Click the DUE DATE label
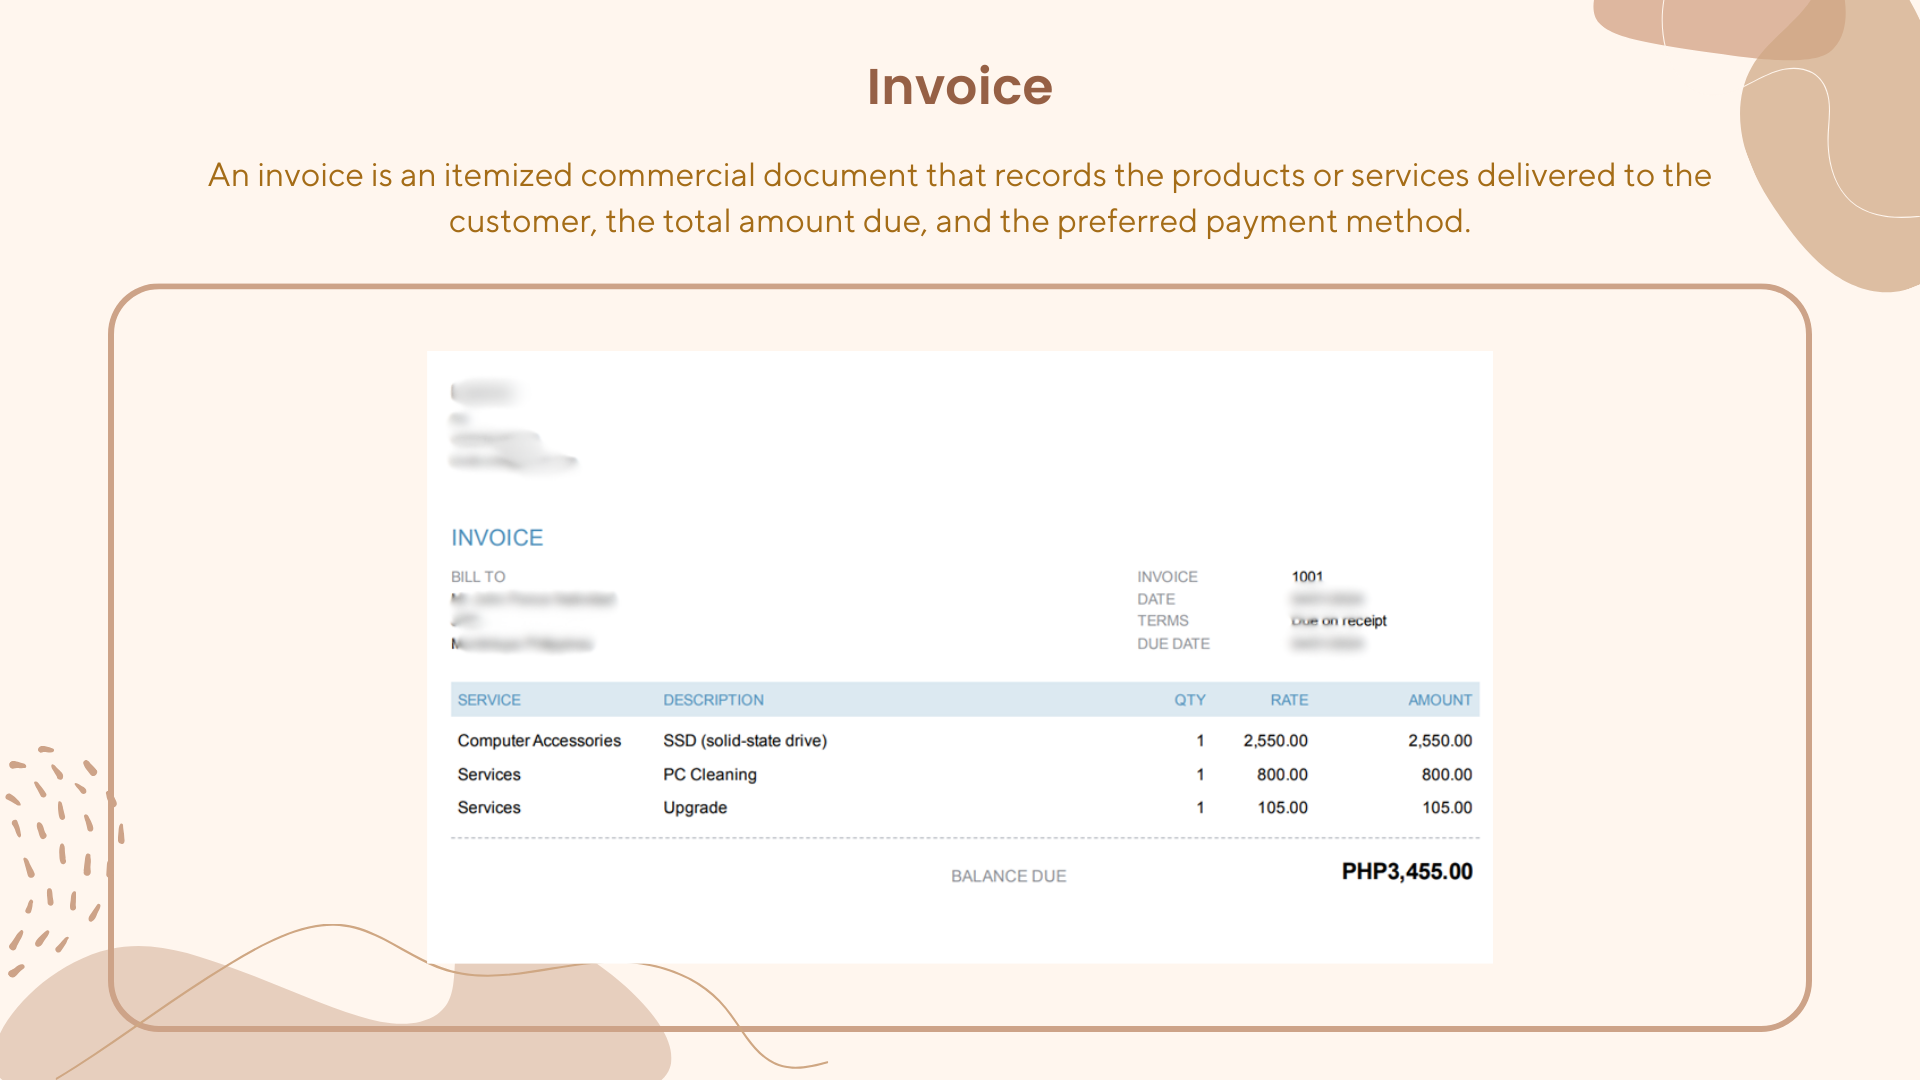 pyautogui.click(x=1173, y=644)
